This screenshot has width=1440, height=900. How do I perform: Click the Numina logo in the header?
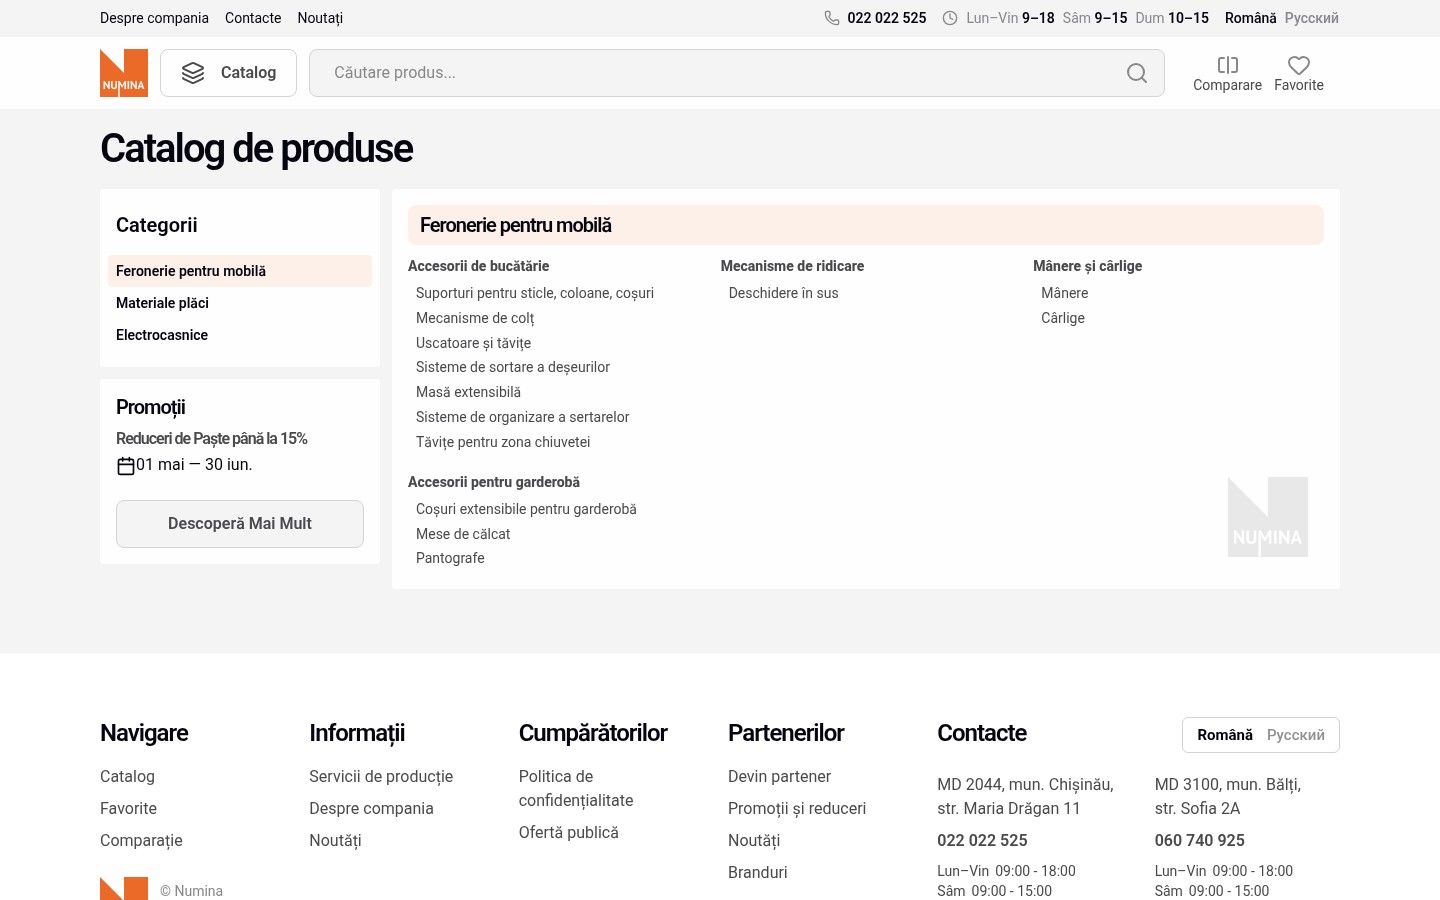coord(124,73)
